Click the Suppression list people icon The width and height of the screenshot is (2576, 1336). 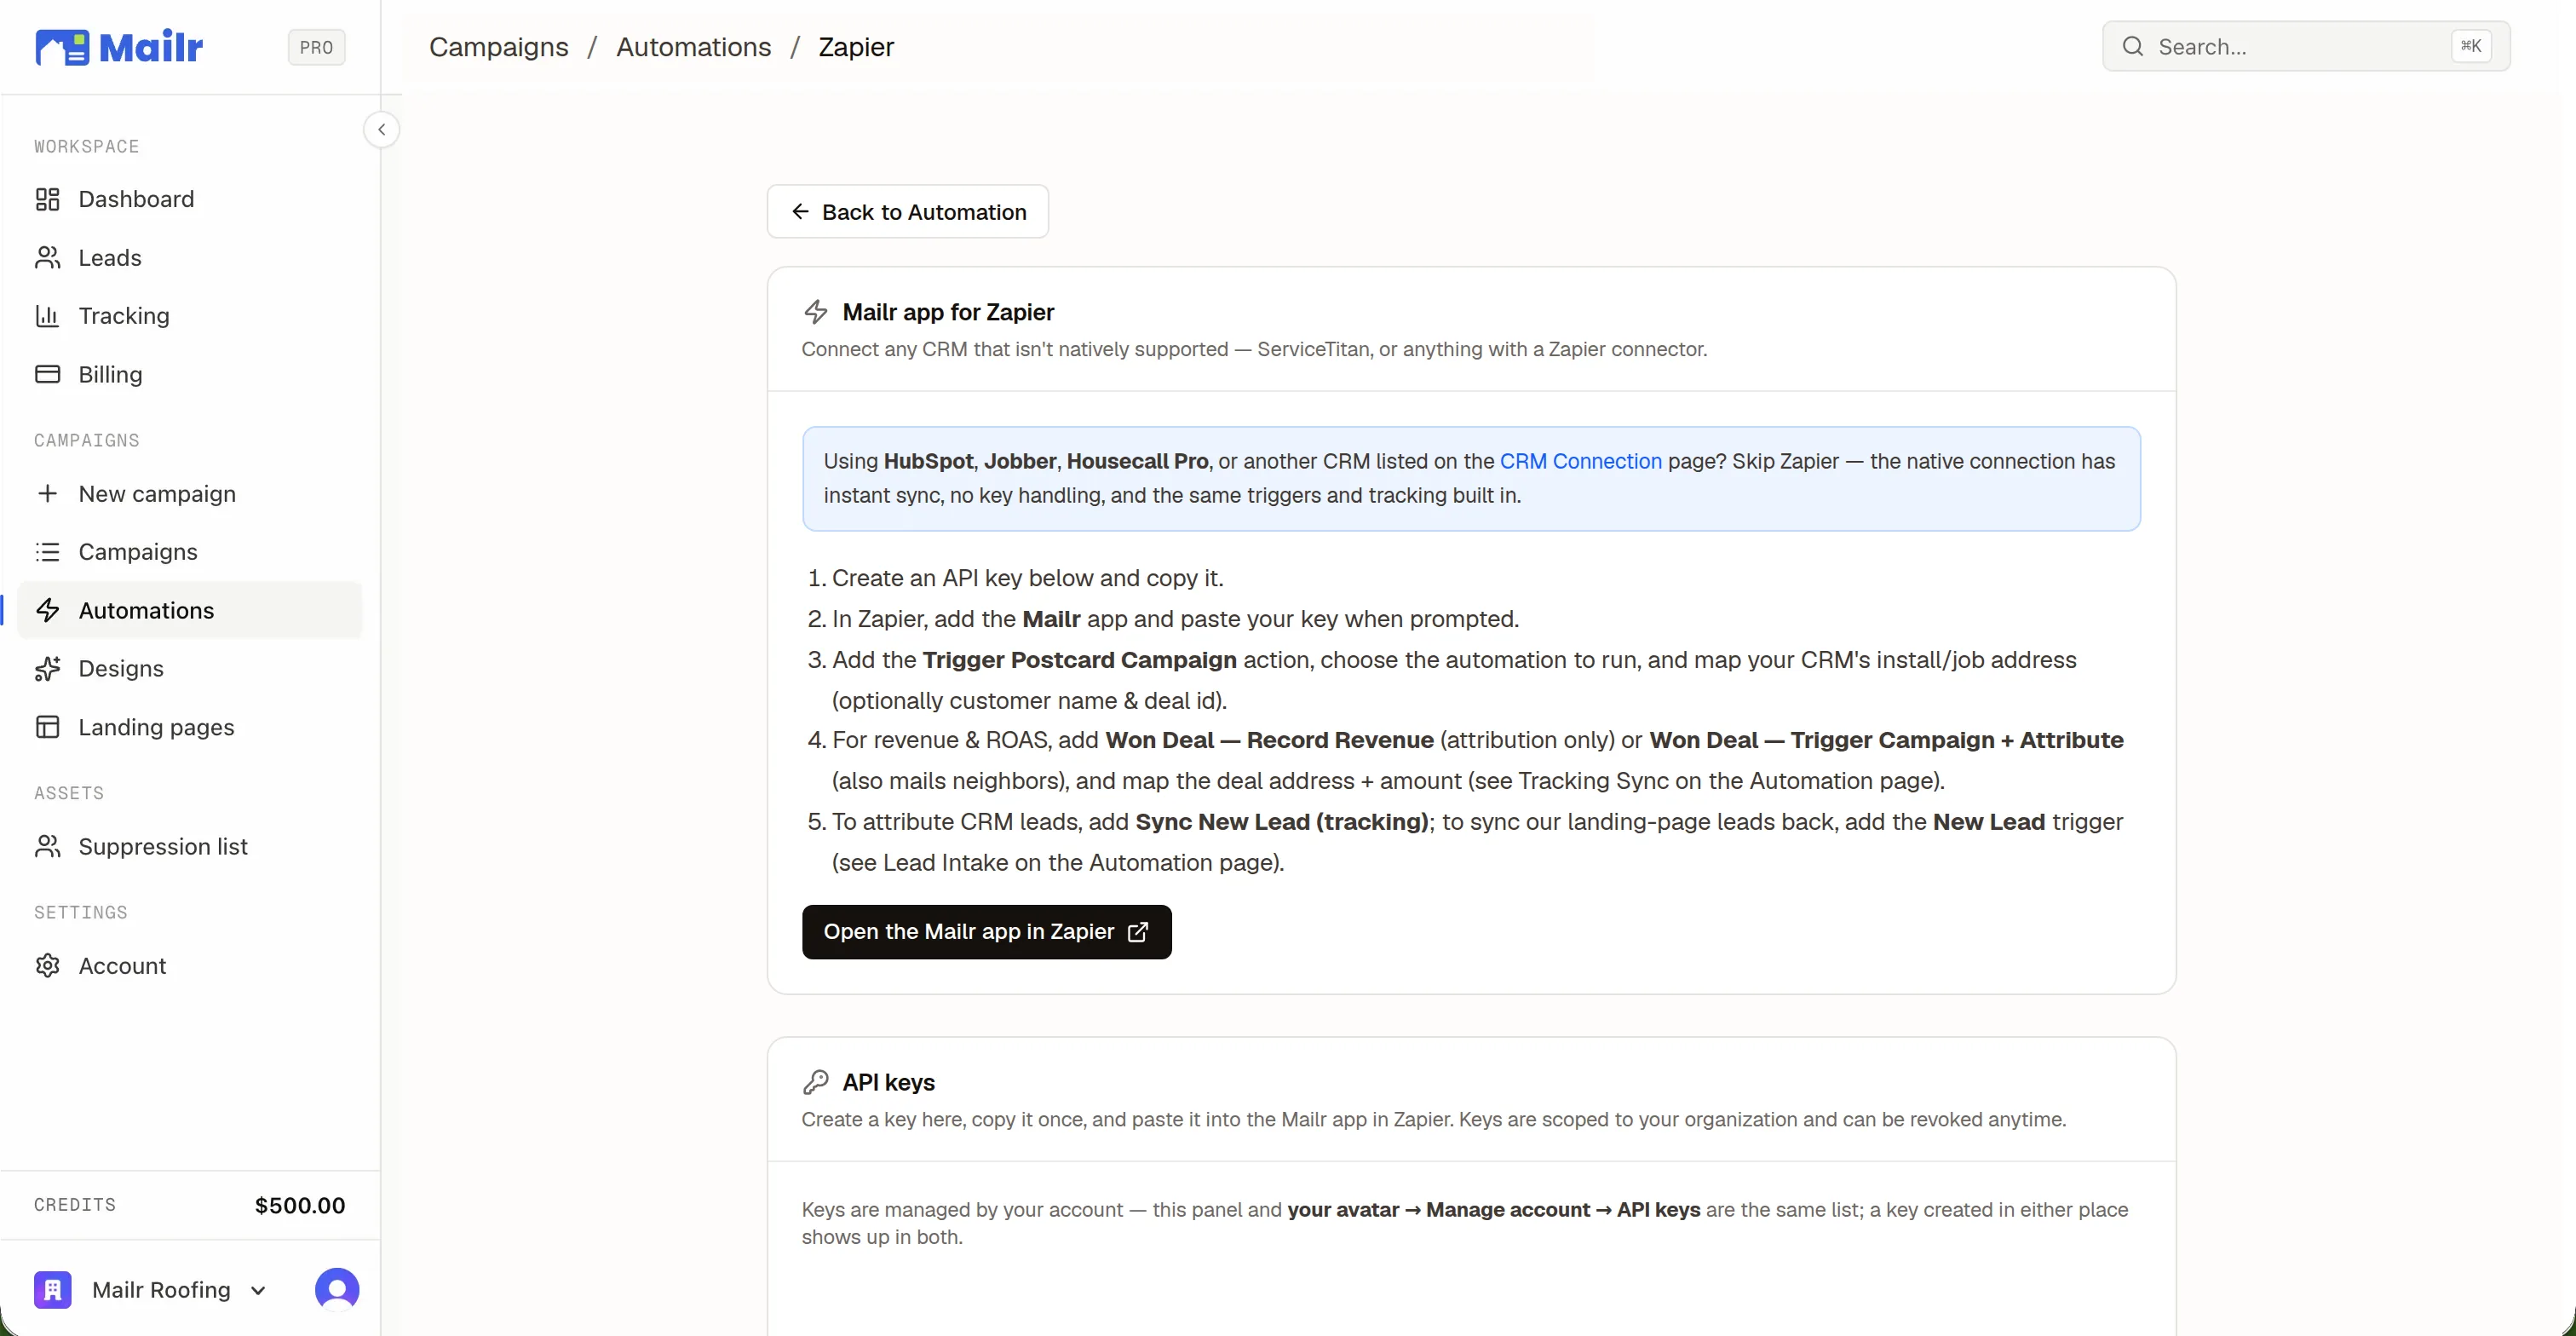tap(47, 846)
